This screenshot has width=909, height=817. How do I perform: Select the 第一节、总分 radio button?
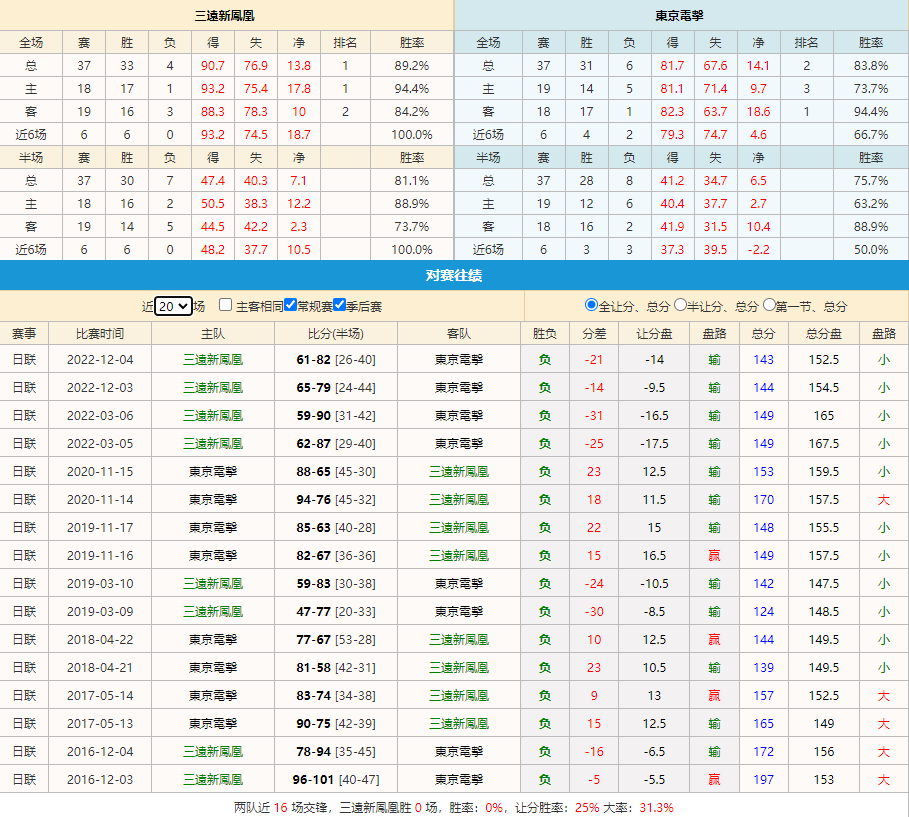click(x=769, y=305)
